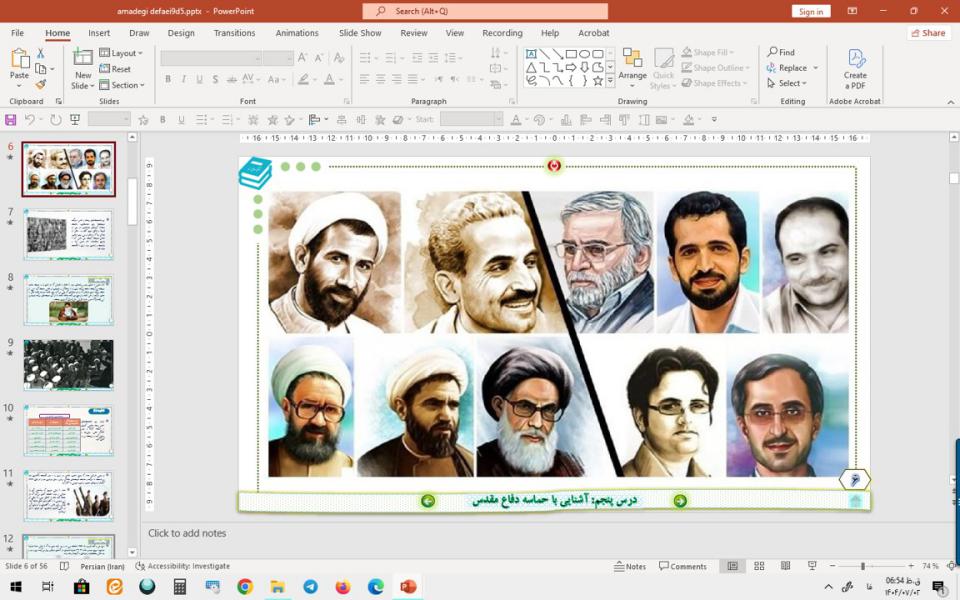Click Reset in Slides group
Screen dimensions: 960x600
tap(115, 69)
